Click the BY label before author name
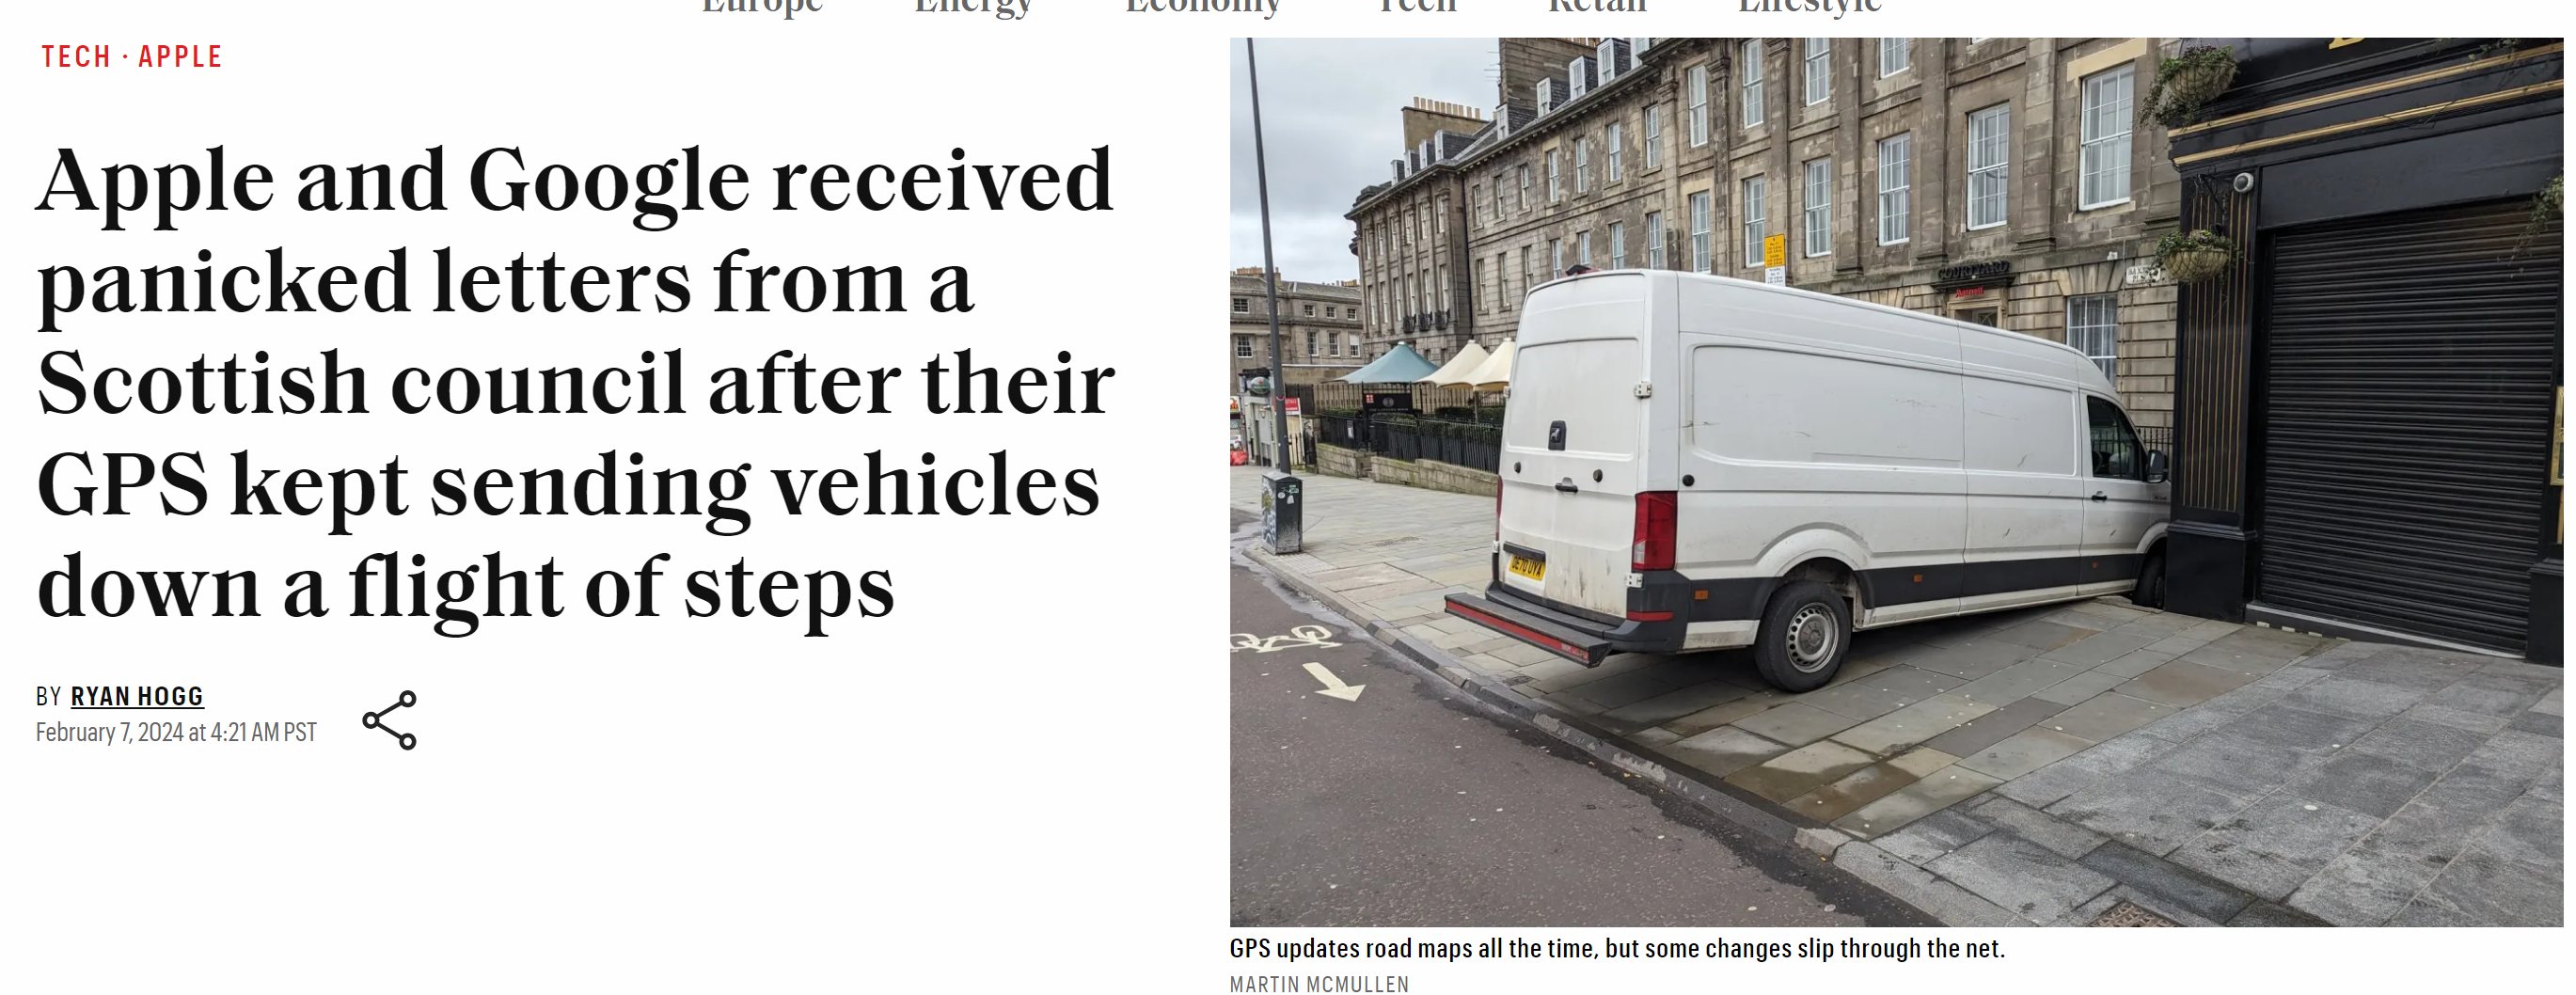2576x995 pixels. [x=48, y=696]
